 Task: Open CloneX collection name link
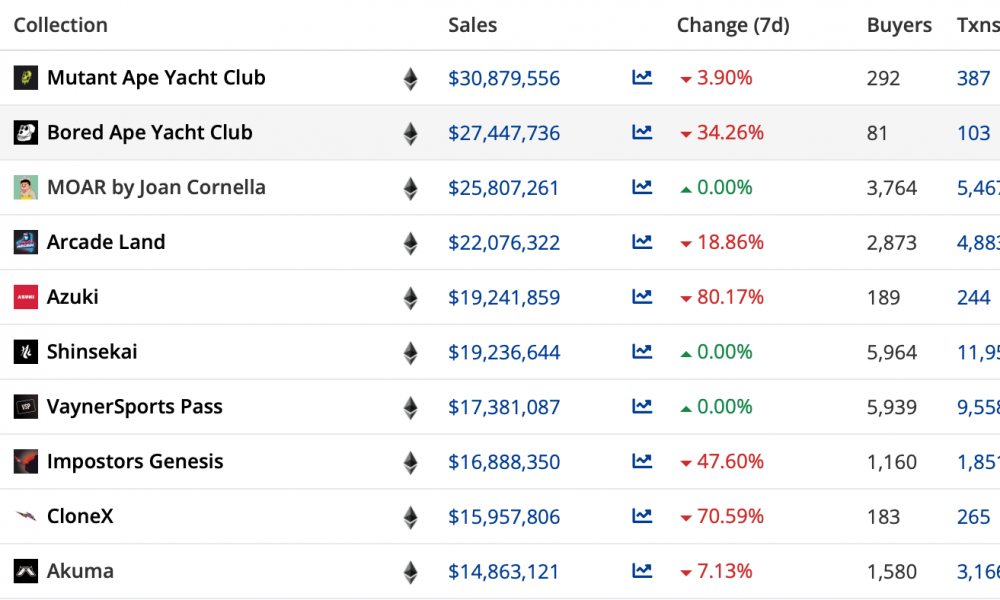(x=80, y=516)
